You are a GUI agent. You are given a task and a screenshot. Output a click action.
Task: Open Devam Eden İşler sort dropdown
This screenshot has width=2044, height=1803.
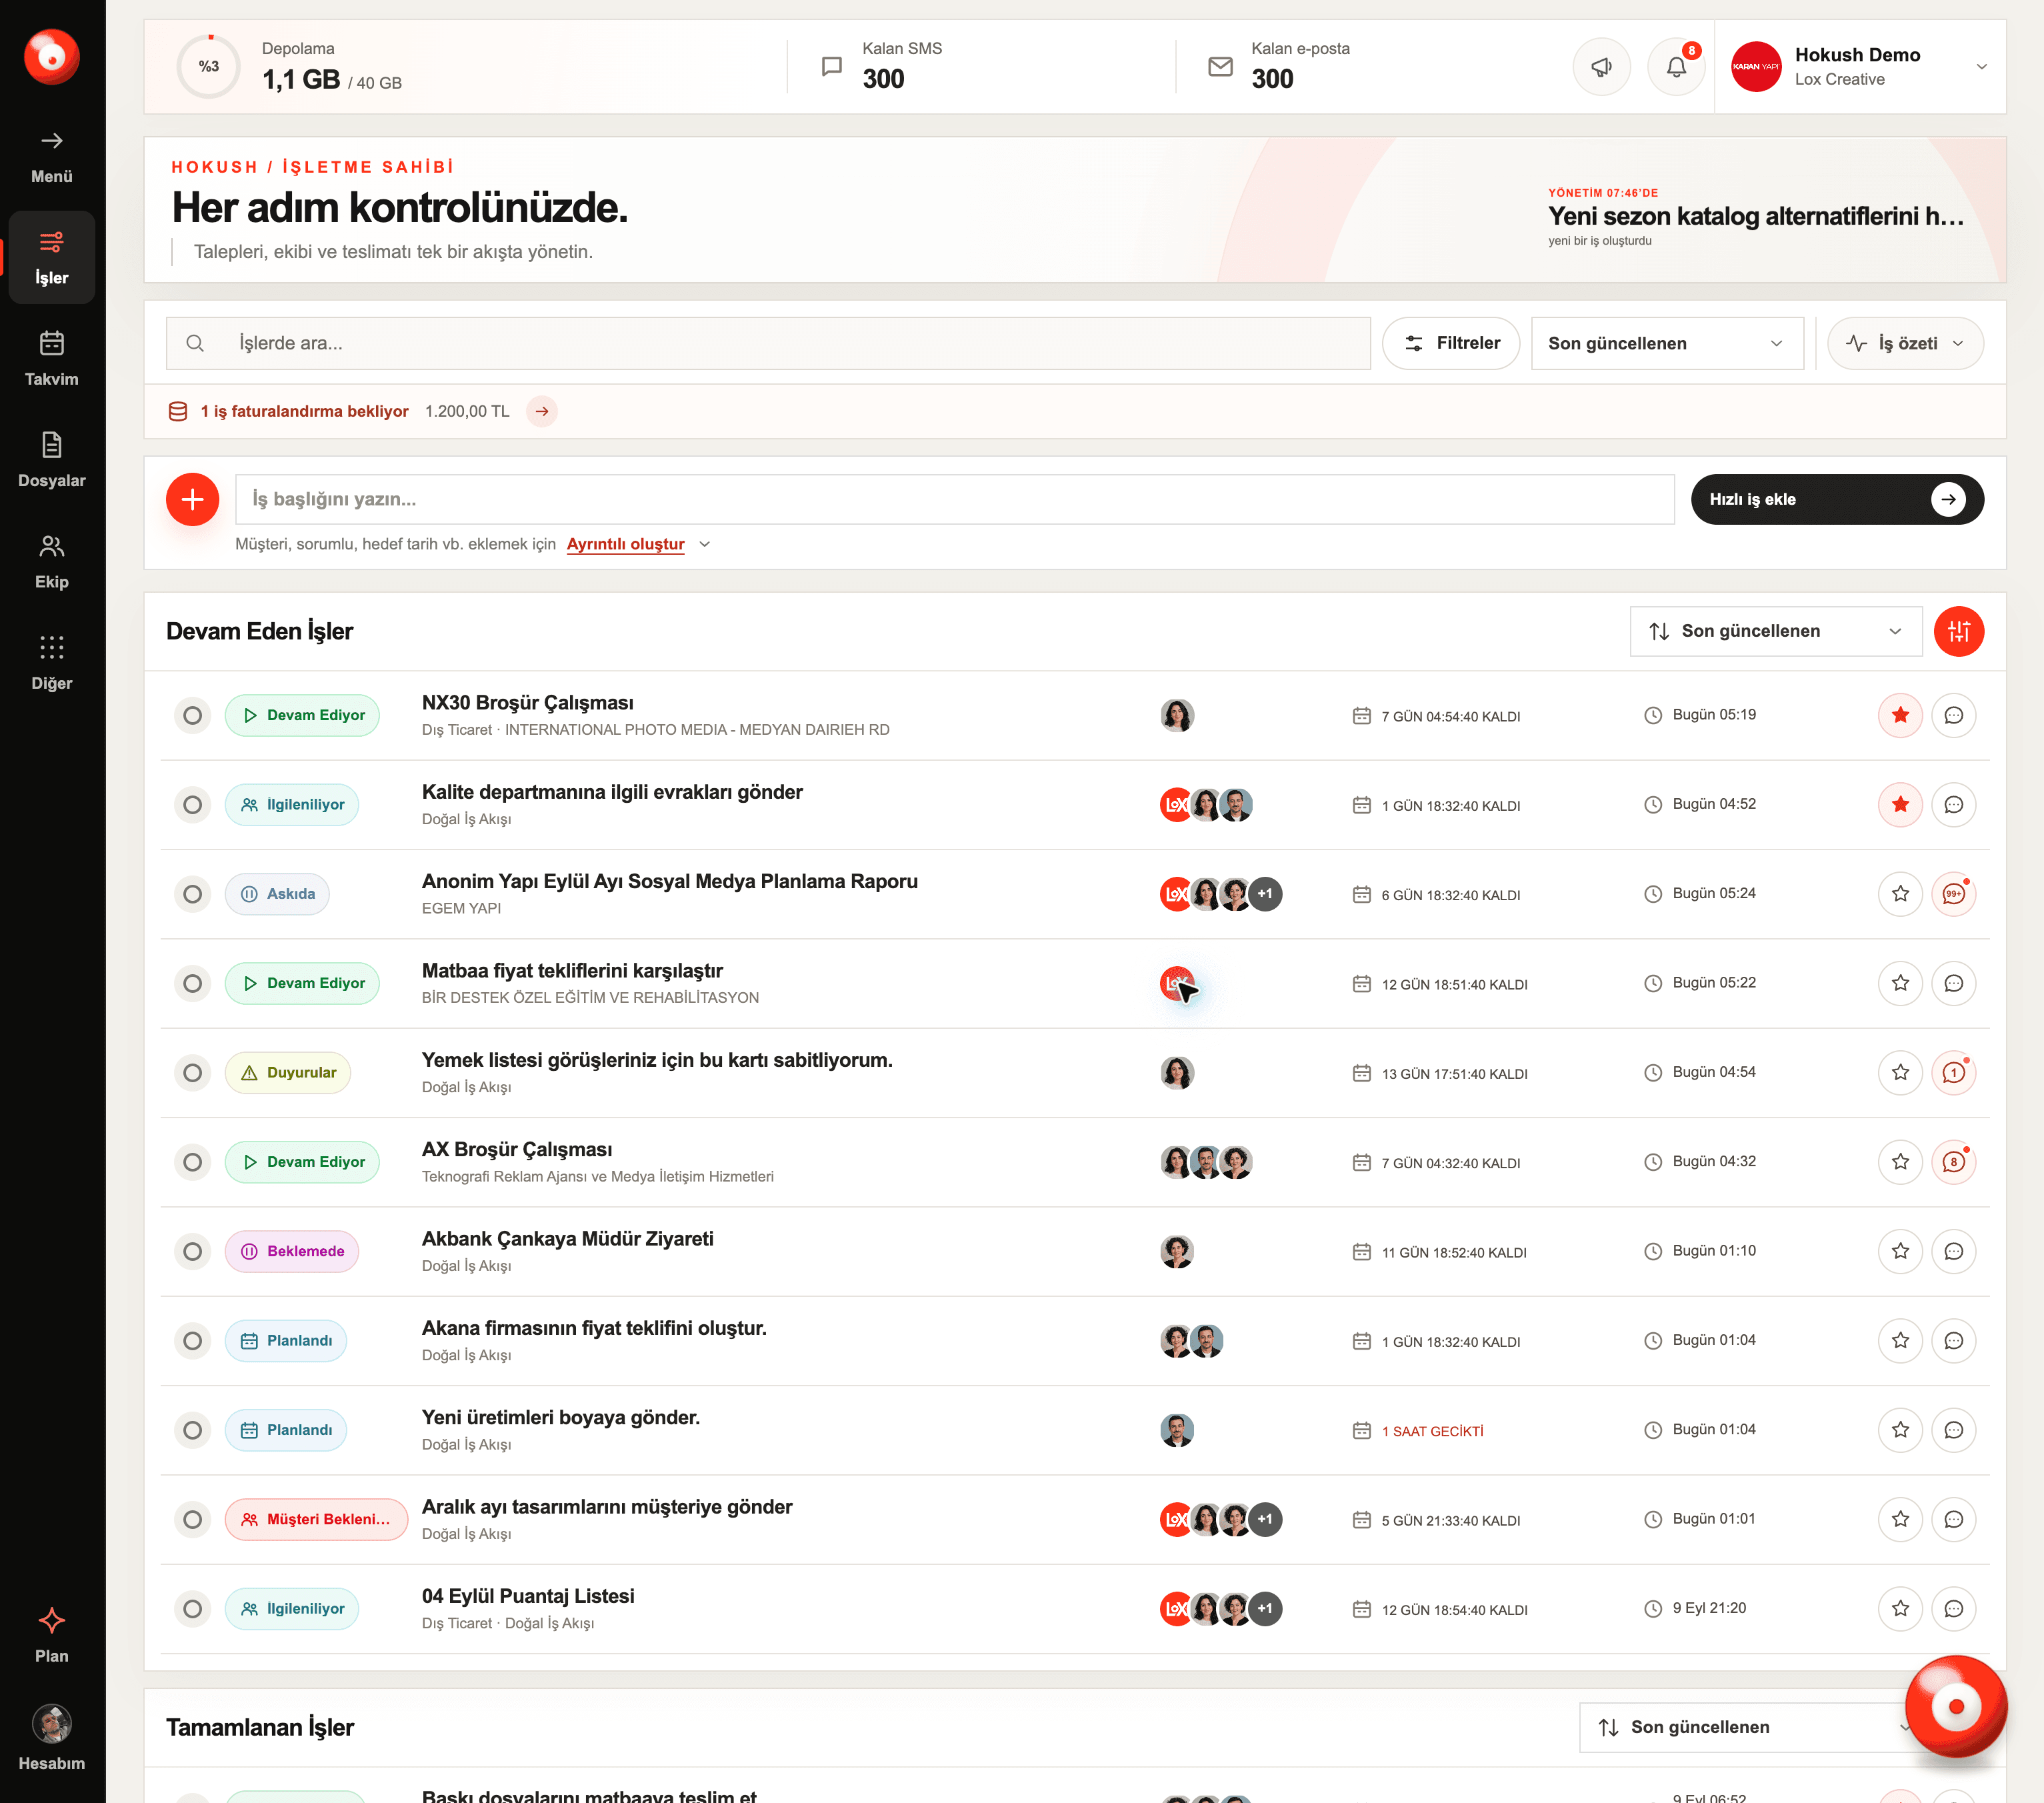coord(1776,631)
